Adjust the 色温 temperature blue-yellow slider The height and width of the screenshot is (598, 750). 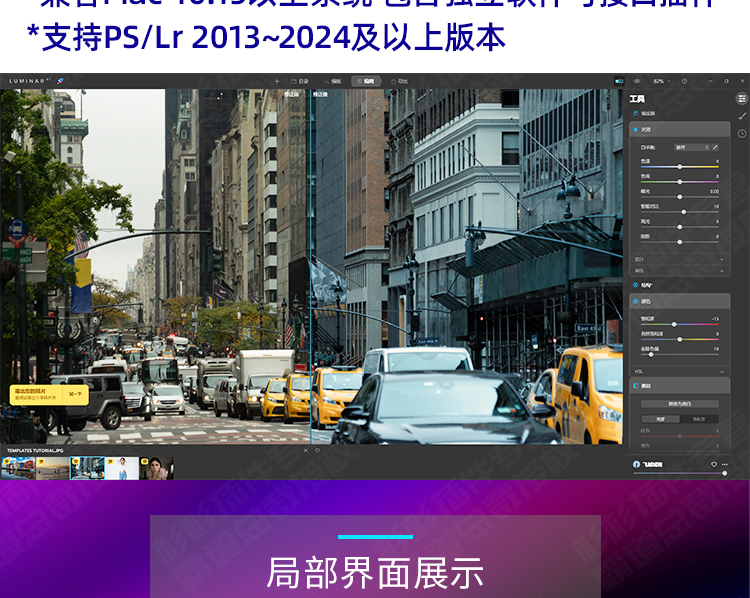point(680,166)
